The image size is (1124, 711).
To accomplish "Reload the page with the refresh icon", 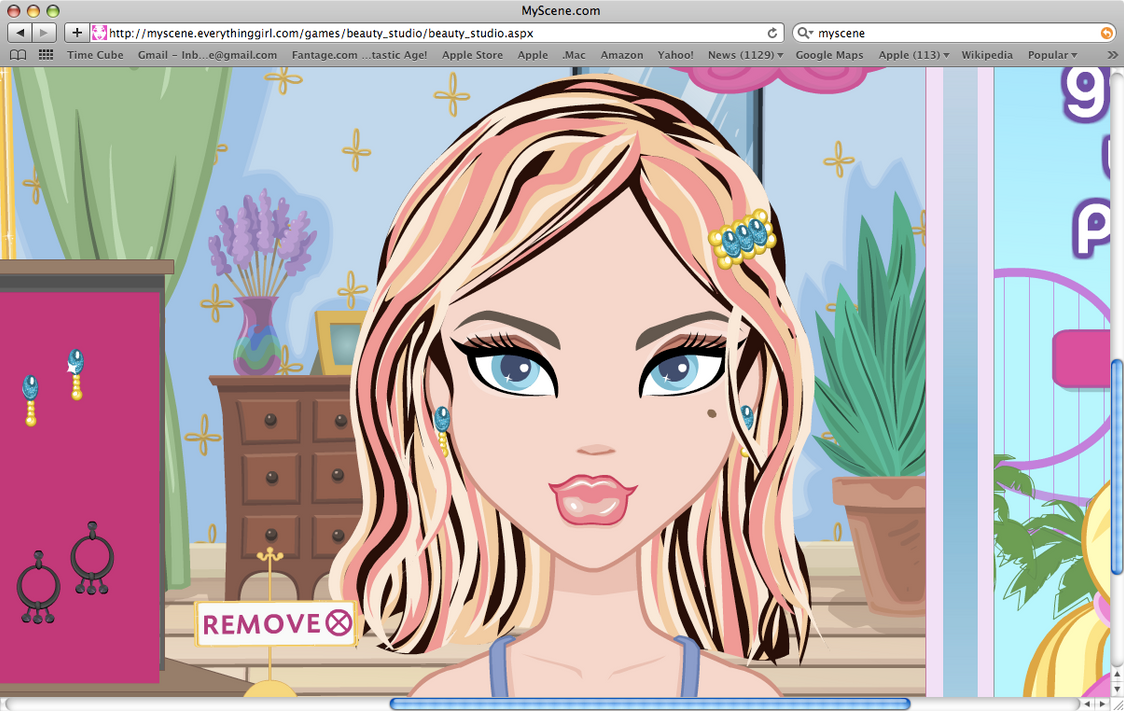I will click(x=770, y=32).
